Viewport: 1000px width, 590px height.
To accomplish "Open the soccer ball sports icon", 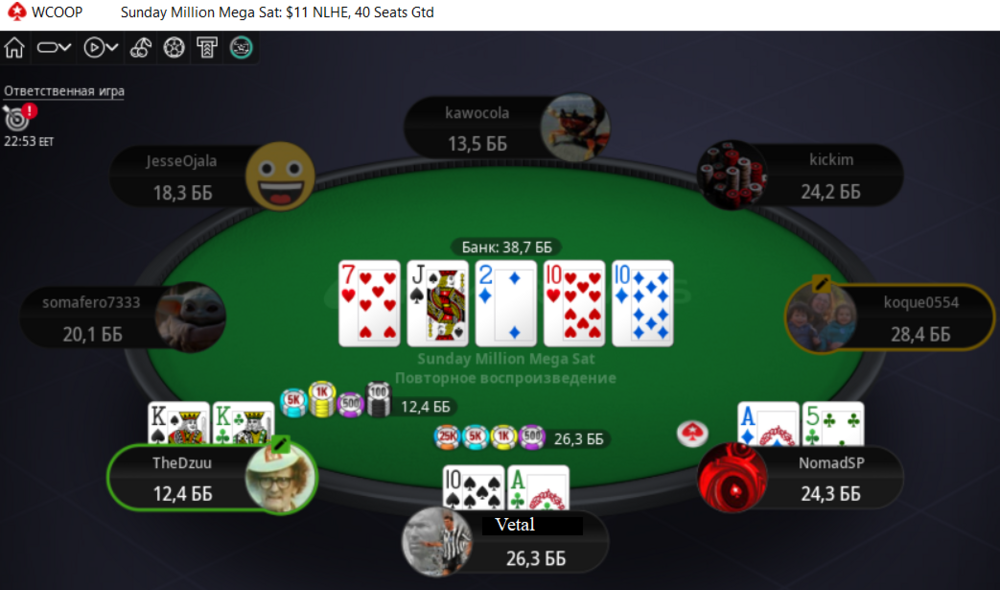I will [174, 48].
